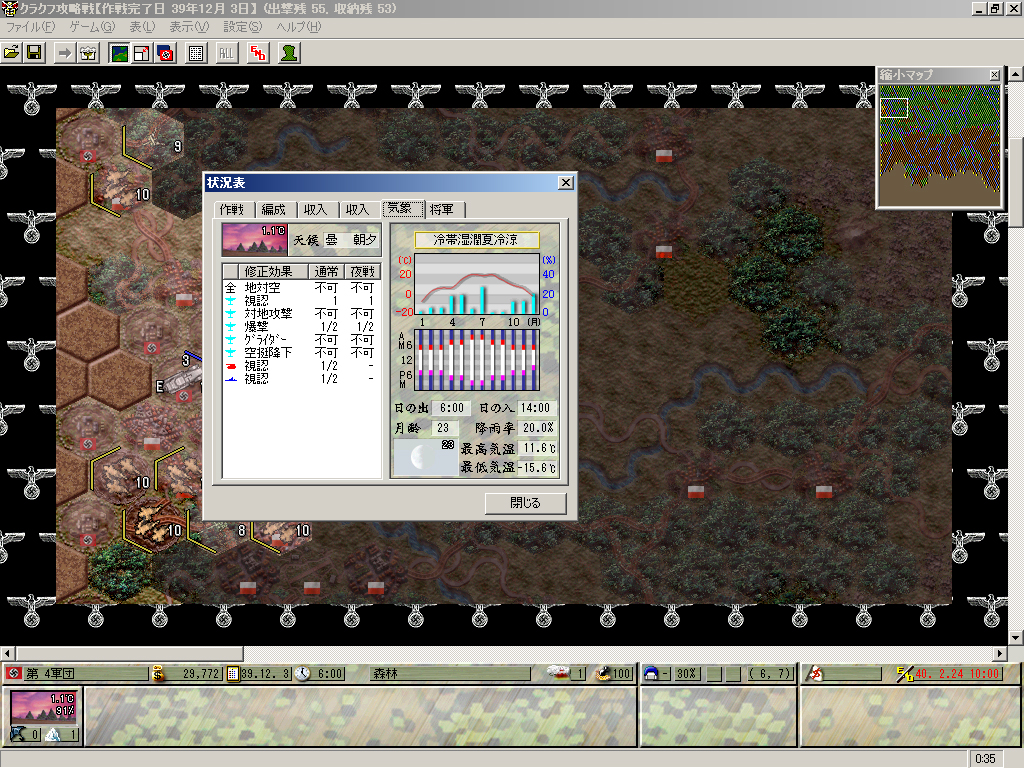
Task: Toggle the flag display toolbar button
Action: click(164, 52)
